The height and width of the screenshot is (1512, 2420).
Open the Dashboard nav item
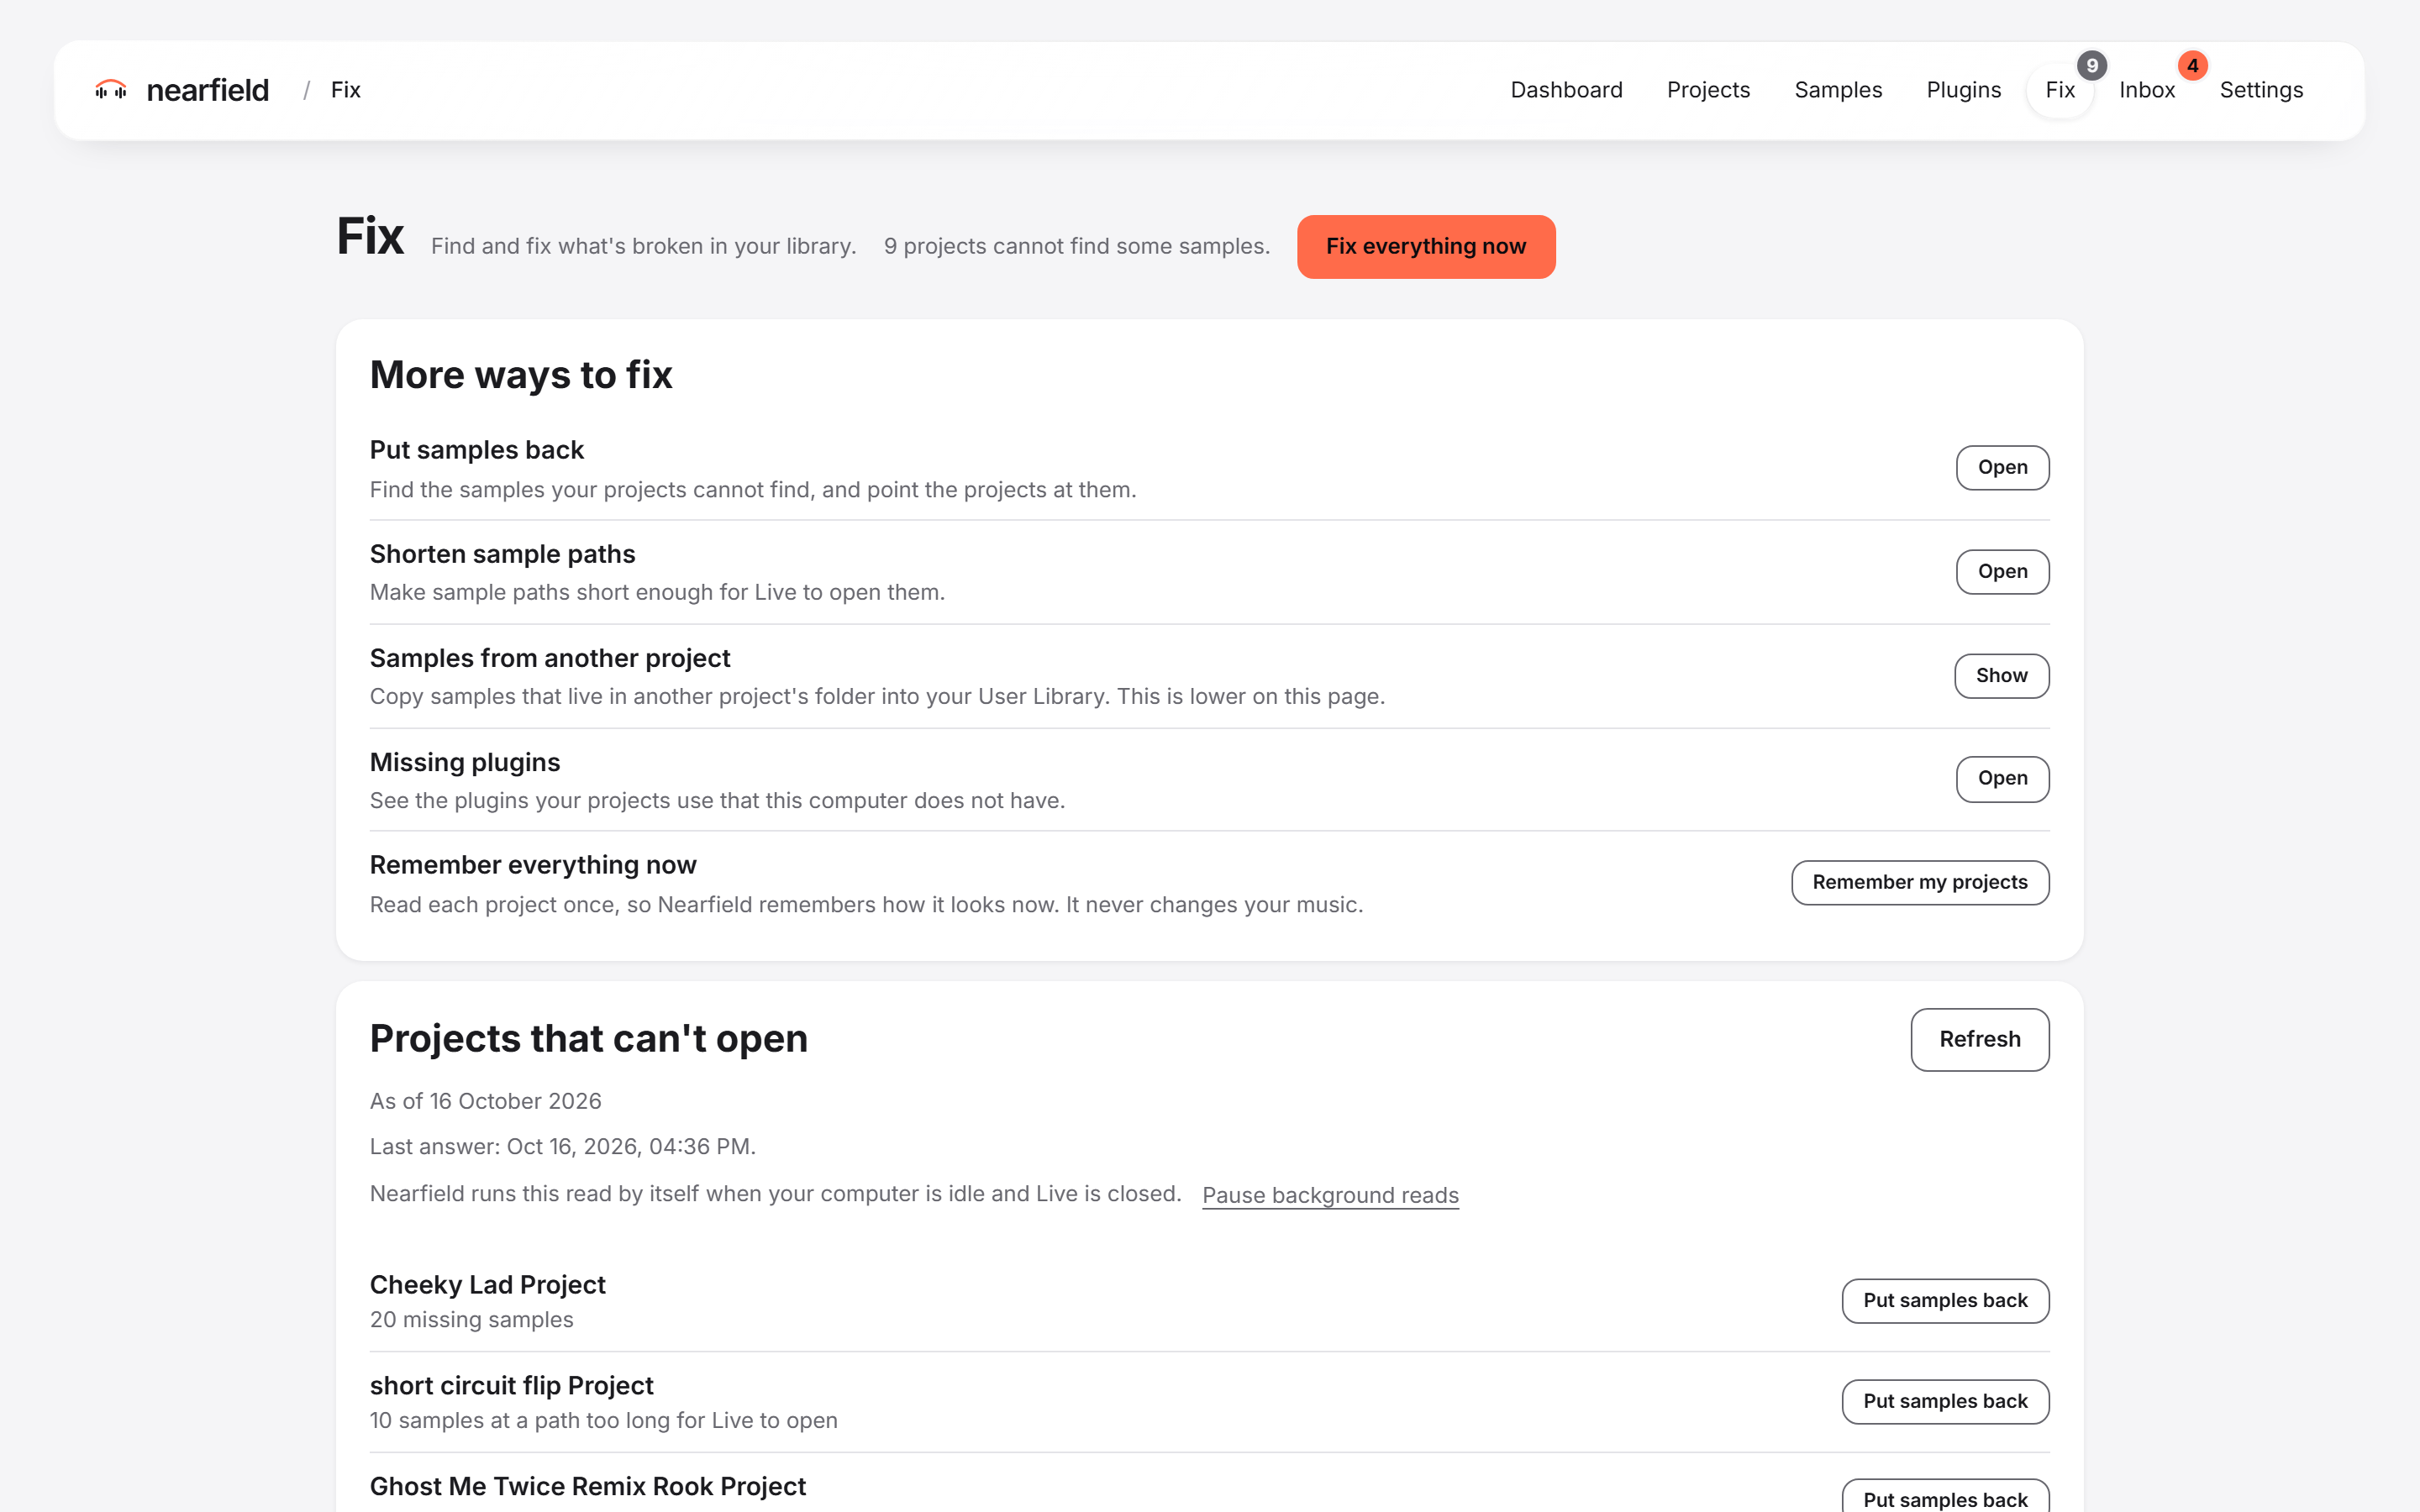pyautogui.click(x=1566, y=90)
